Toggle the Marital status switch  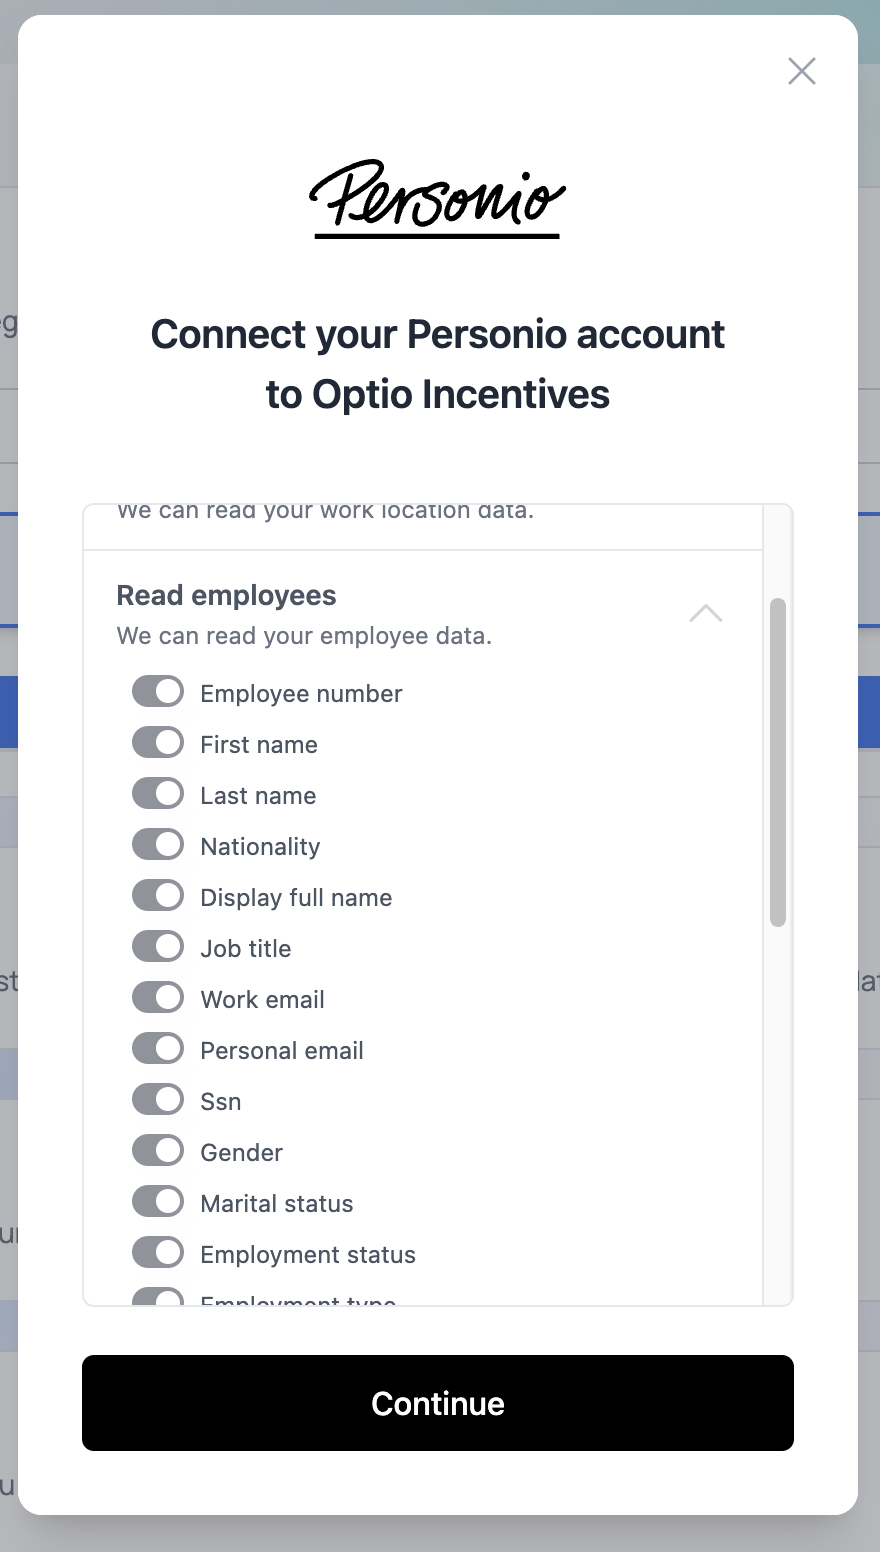tap(158, 1202)
